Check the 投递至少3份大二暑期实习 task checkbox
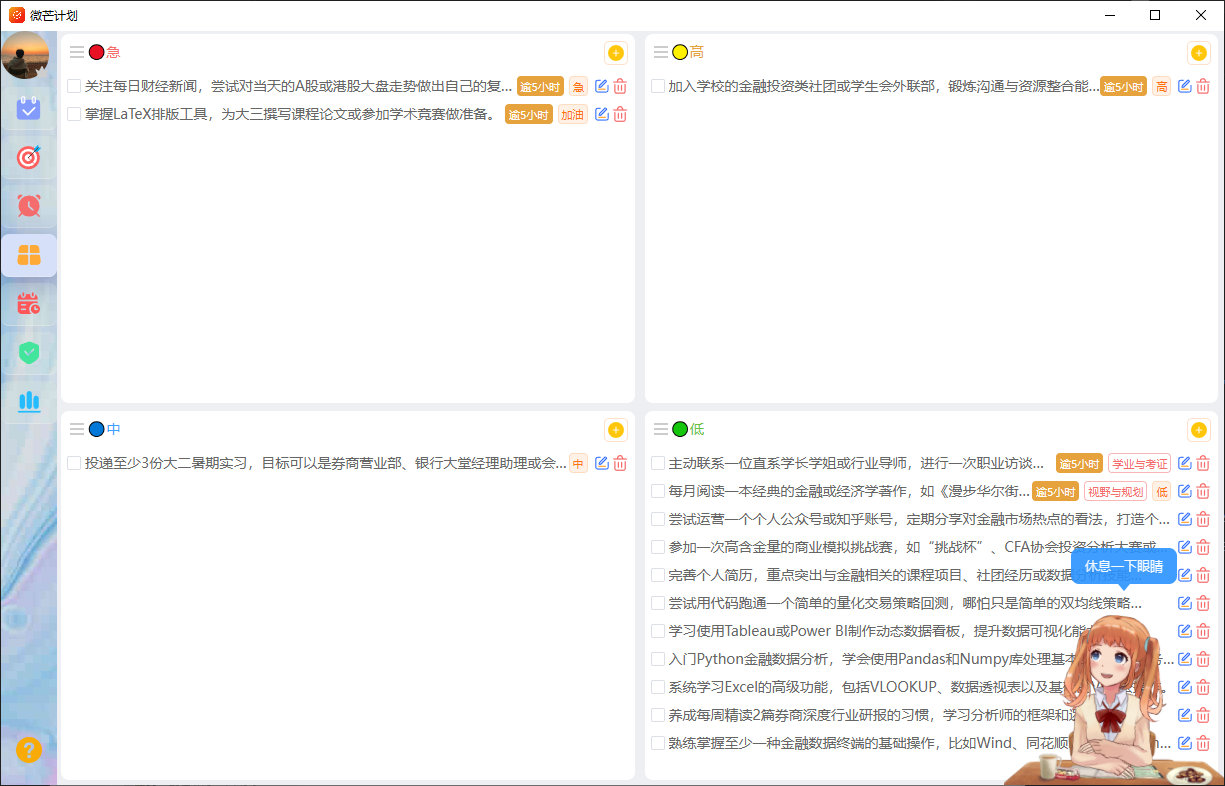The width and height of the screenshot is (1225, 786). pyautogui.click(x=74, y=463)
